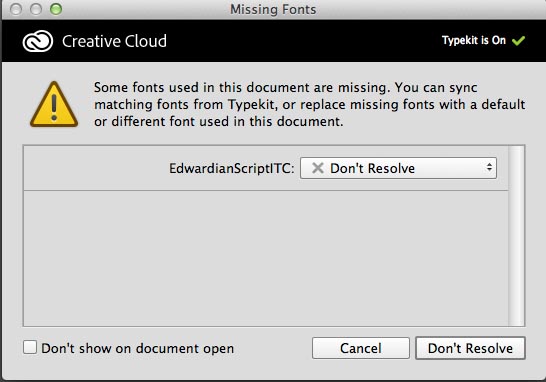Click the Cancel button

[361, 348]
